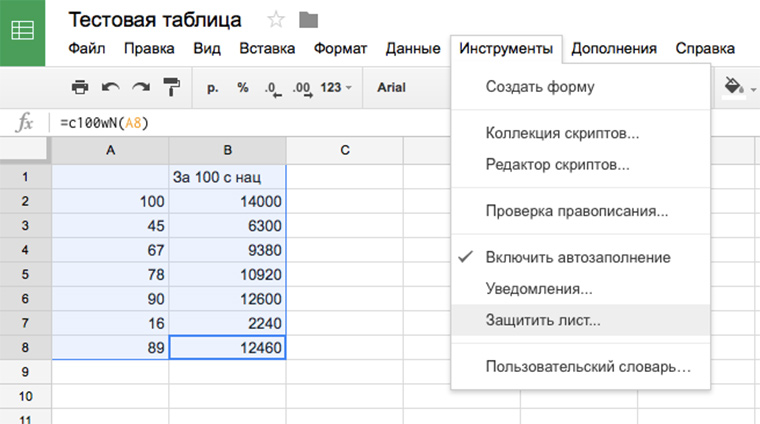Click the decrease decimal places button
Screen dimensions: 760x424
click(272, 88)
